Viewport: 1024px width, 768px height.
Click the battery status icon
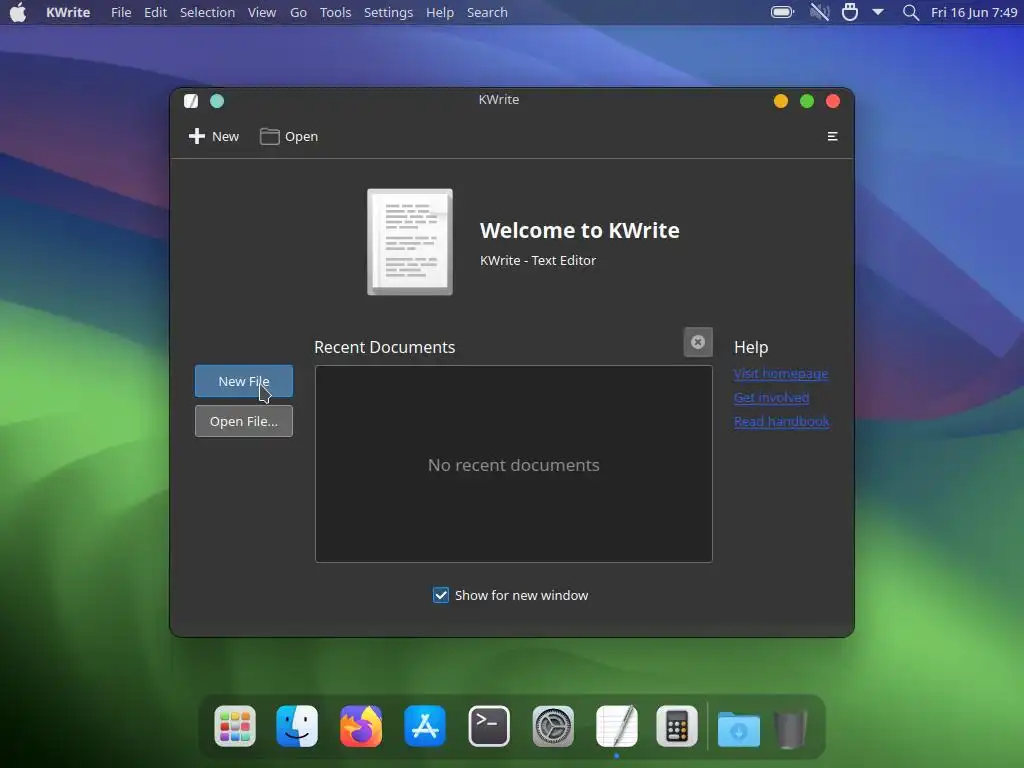[x=782, y=12]
